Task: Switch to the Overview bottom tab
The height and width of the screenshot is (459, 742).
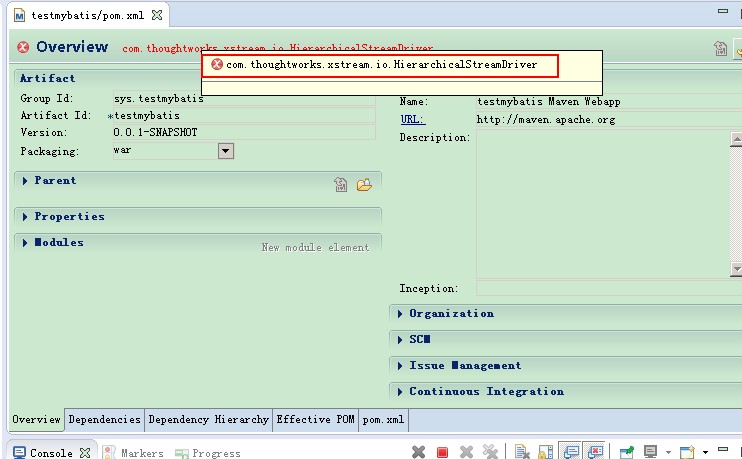Action: 36,420
